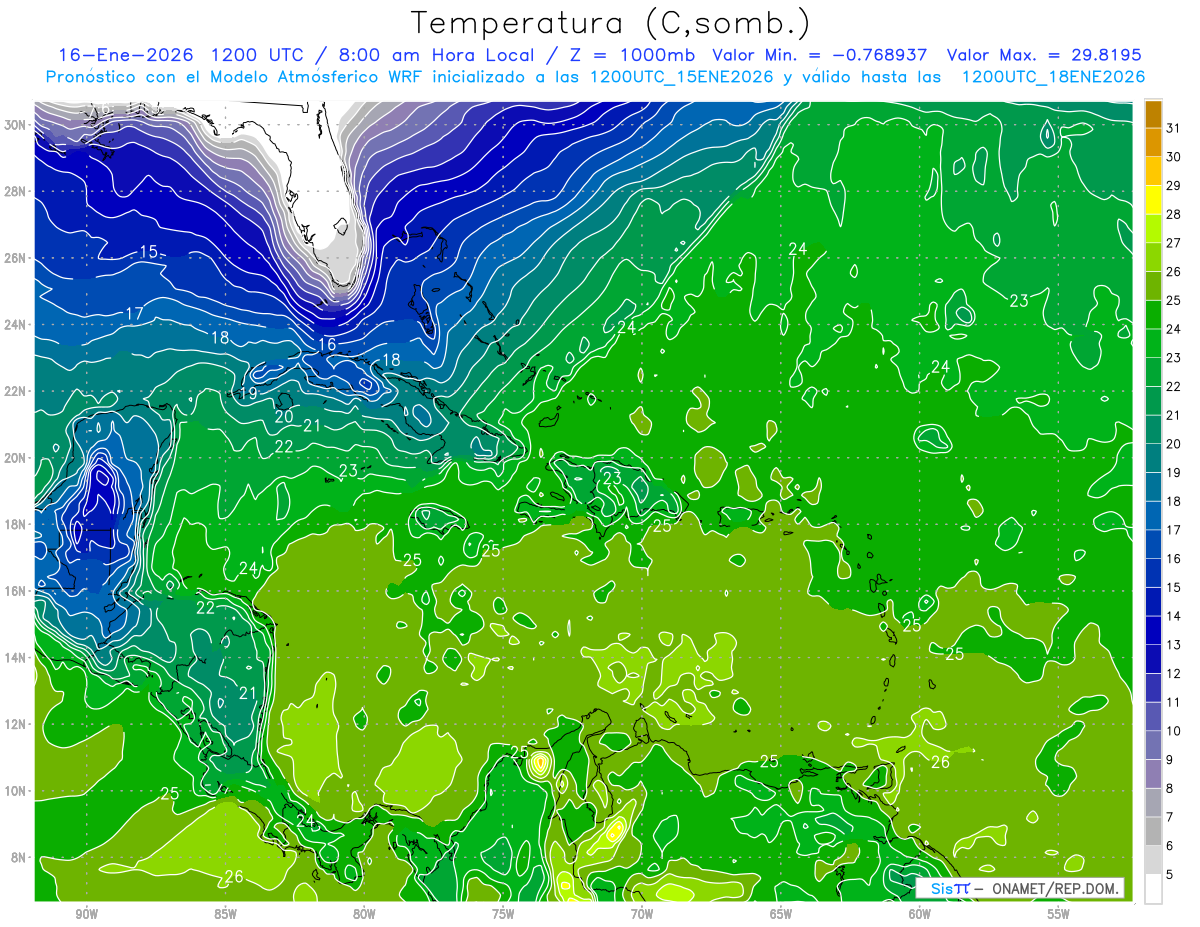Click the "17" contour label on map
This screenshot has width=1200, height=927.
(134, 314)
